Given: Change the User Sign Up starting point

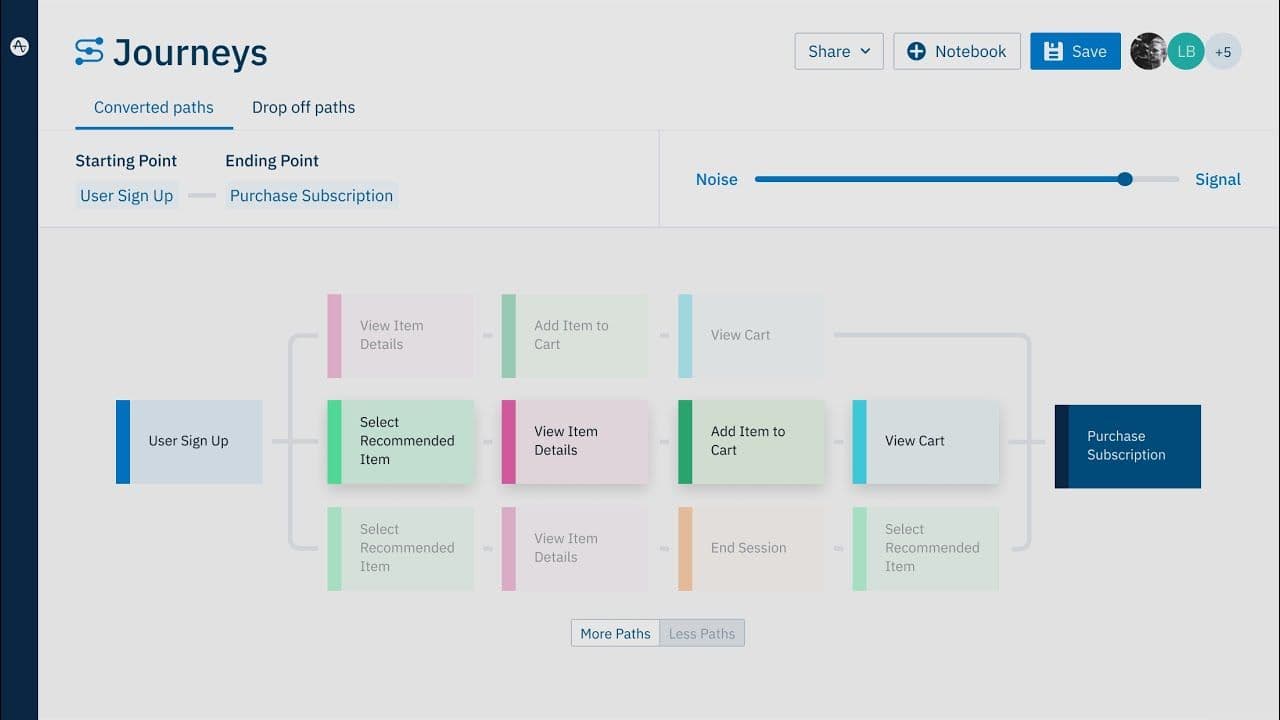Looking at the screenshot, I should tap(126, 195).
